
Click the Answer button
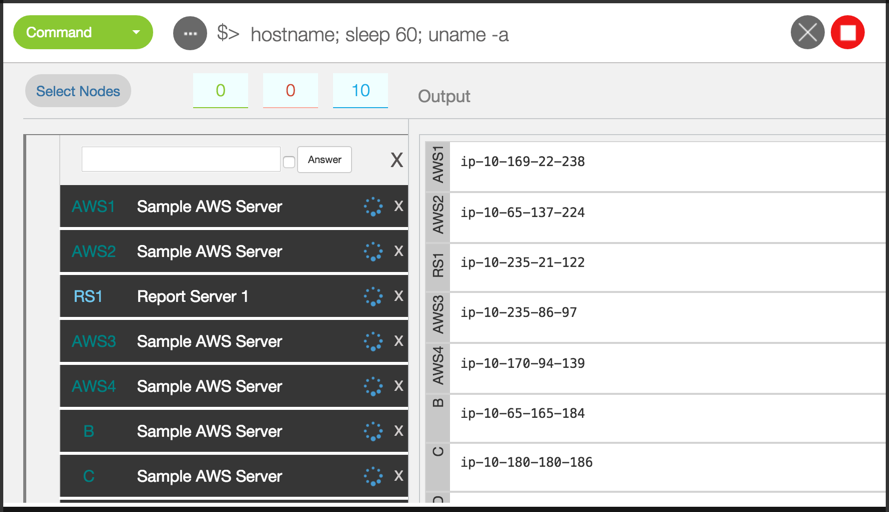(324, 159)
